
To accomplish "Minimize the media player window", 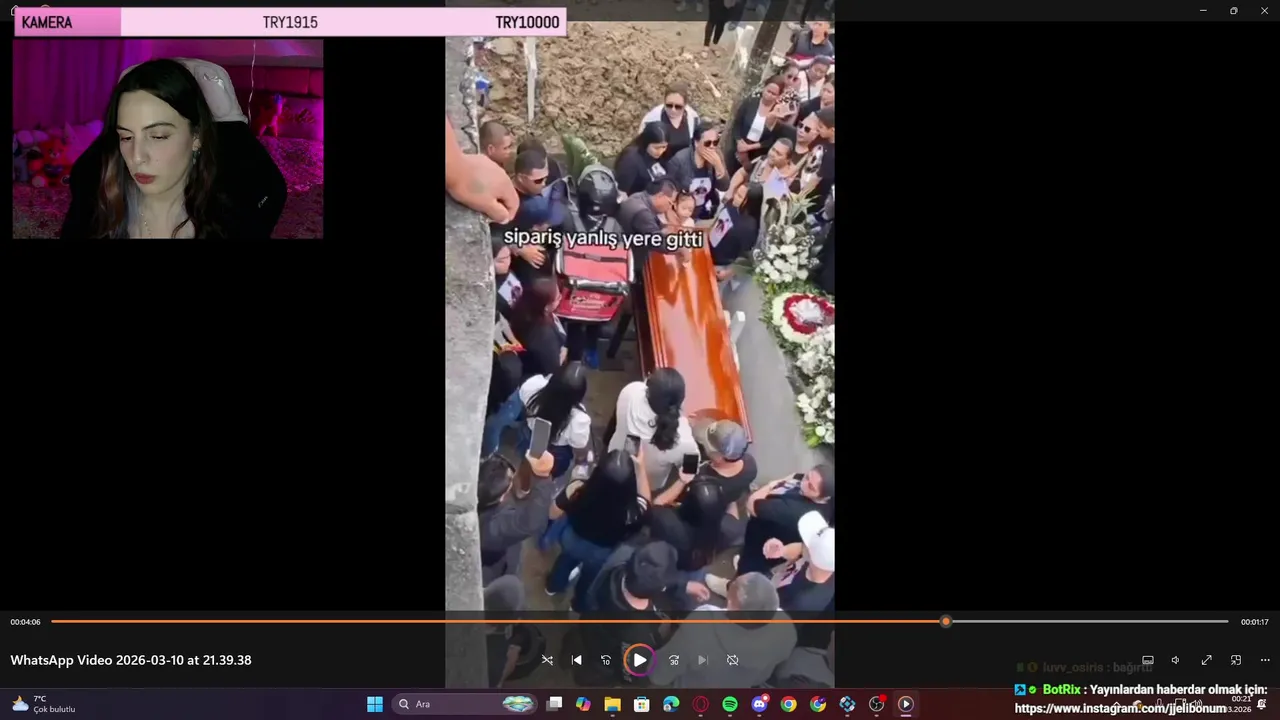I will (x=1203, y=10).
